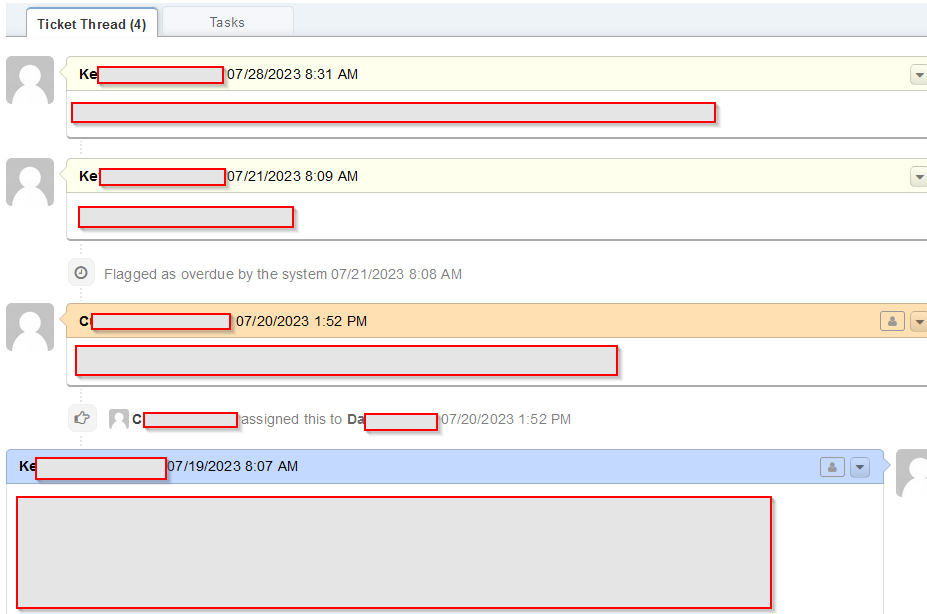Click "Flagged as overdue by the system" text
The image size is (927, 614).
point(215,274)
